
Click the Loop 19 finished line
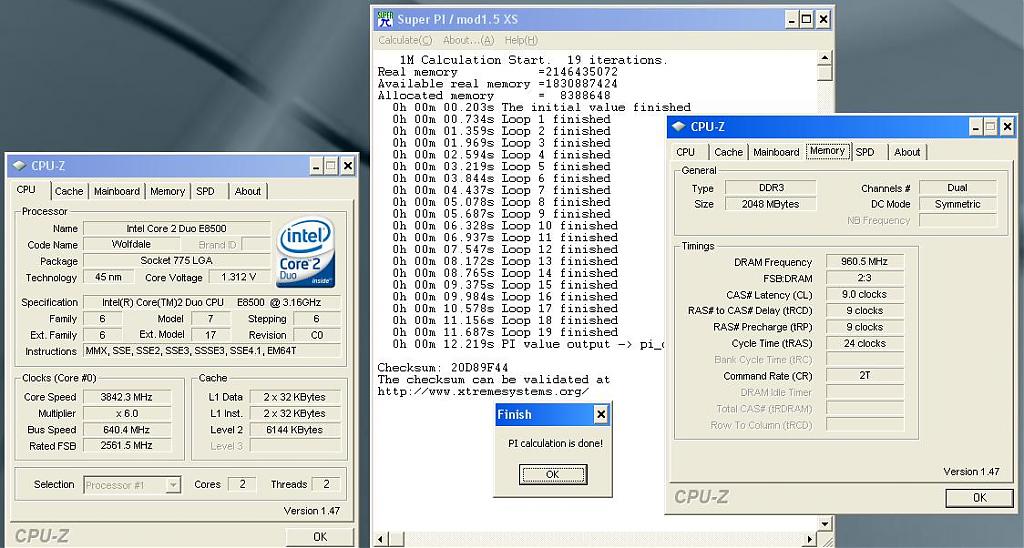pos(505,332)
